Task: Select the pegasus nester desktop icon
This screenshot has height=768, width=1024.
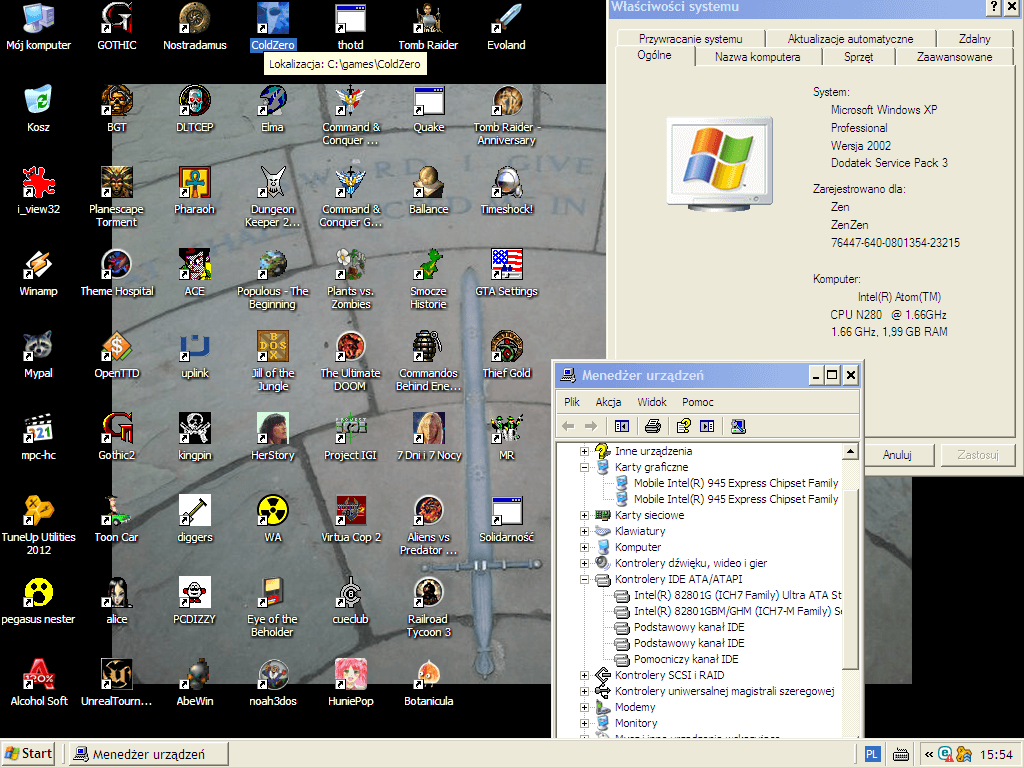Action: coord(39,601)
